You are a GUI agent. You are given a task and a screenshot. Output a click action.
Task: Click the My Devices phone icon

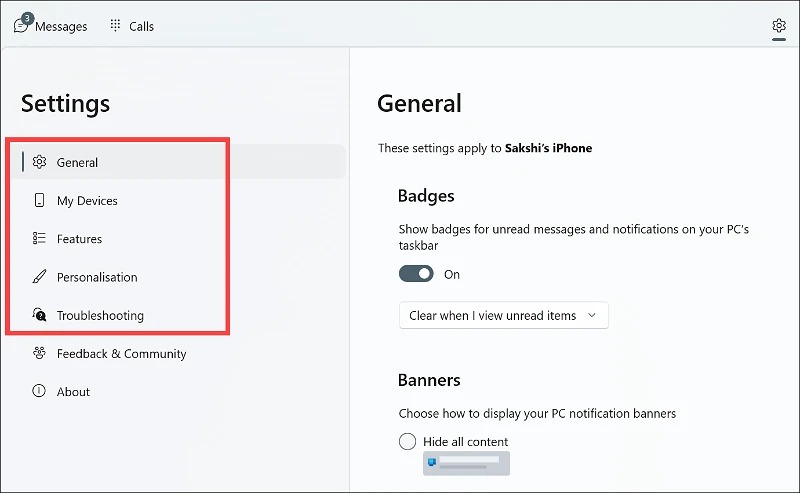[x=39, y=200]
